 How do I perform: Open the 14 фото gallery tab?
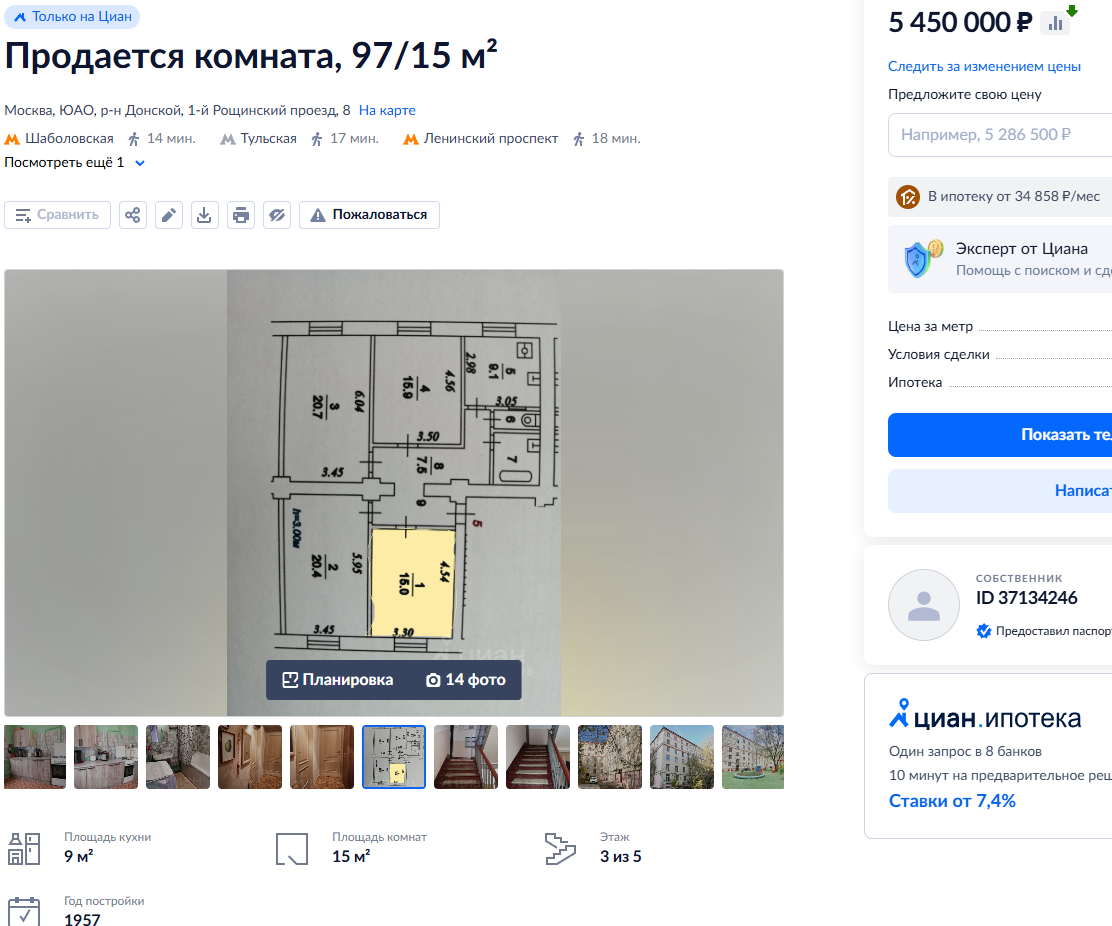466,680
